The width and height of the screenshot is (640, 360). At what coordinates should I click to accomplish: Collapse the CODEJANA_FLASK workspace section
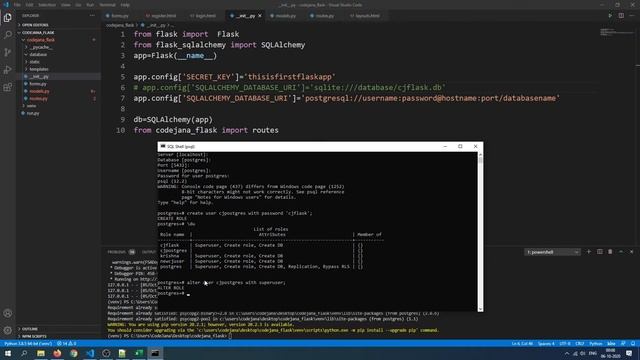coord(38,33)
